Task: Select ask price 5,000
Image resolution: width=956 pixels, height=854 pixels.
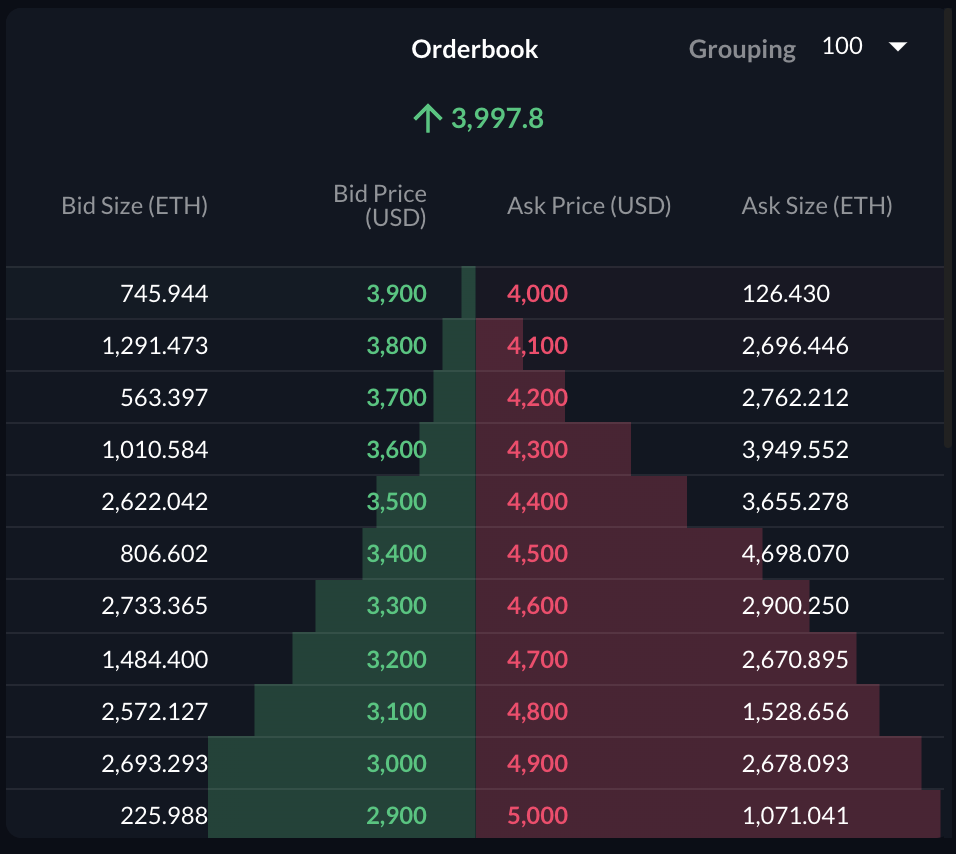Action: coord(537,815)
